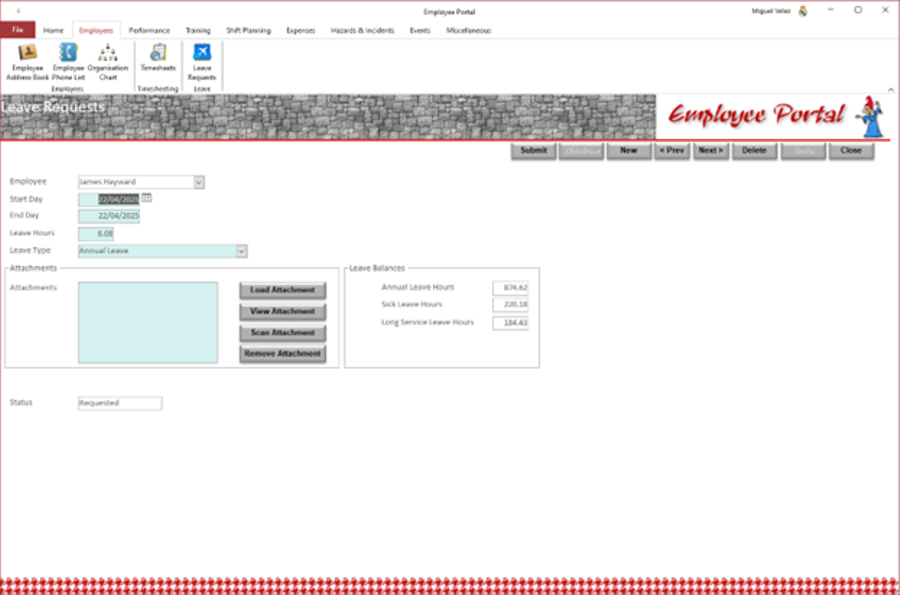Click the Leave Hours input field
Image resolution: width=900 pixels, height=595 pixels.
point(96,233)
